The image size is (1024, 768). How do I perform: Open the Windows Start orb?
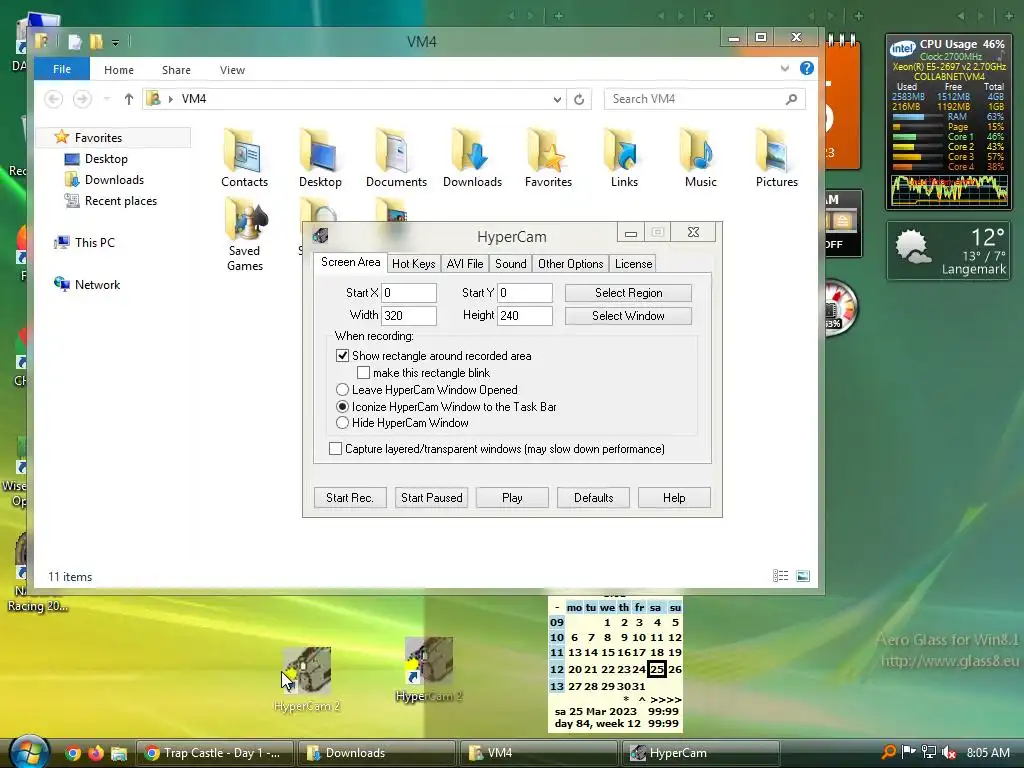pyautogui.click(x=29, y=752)
